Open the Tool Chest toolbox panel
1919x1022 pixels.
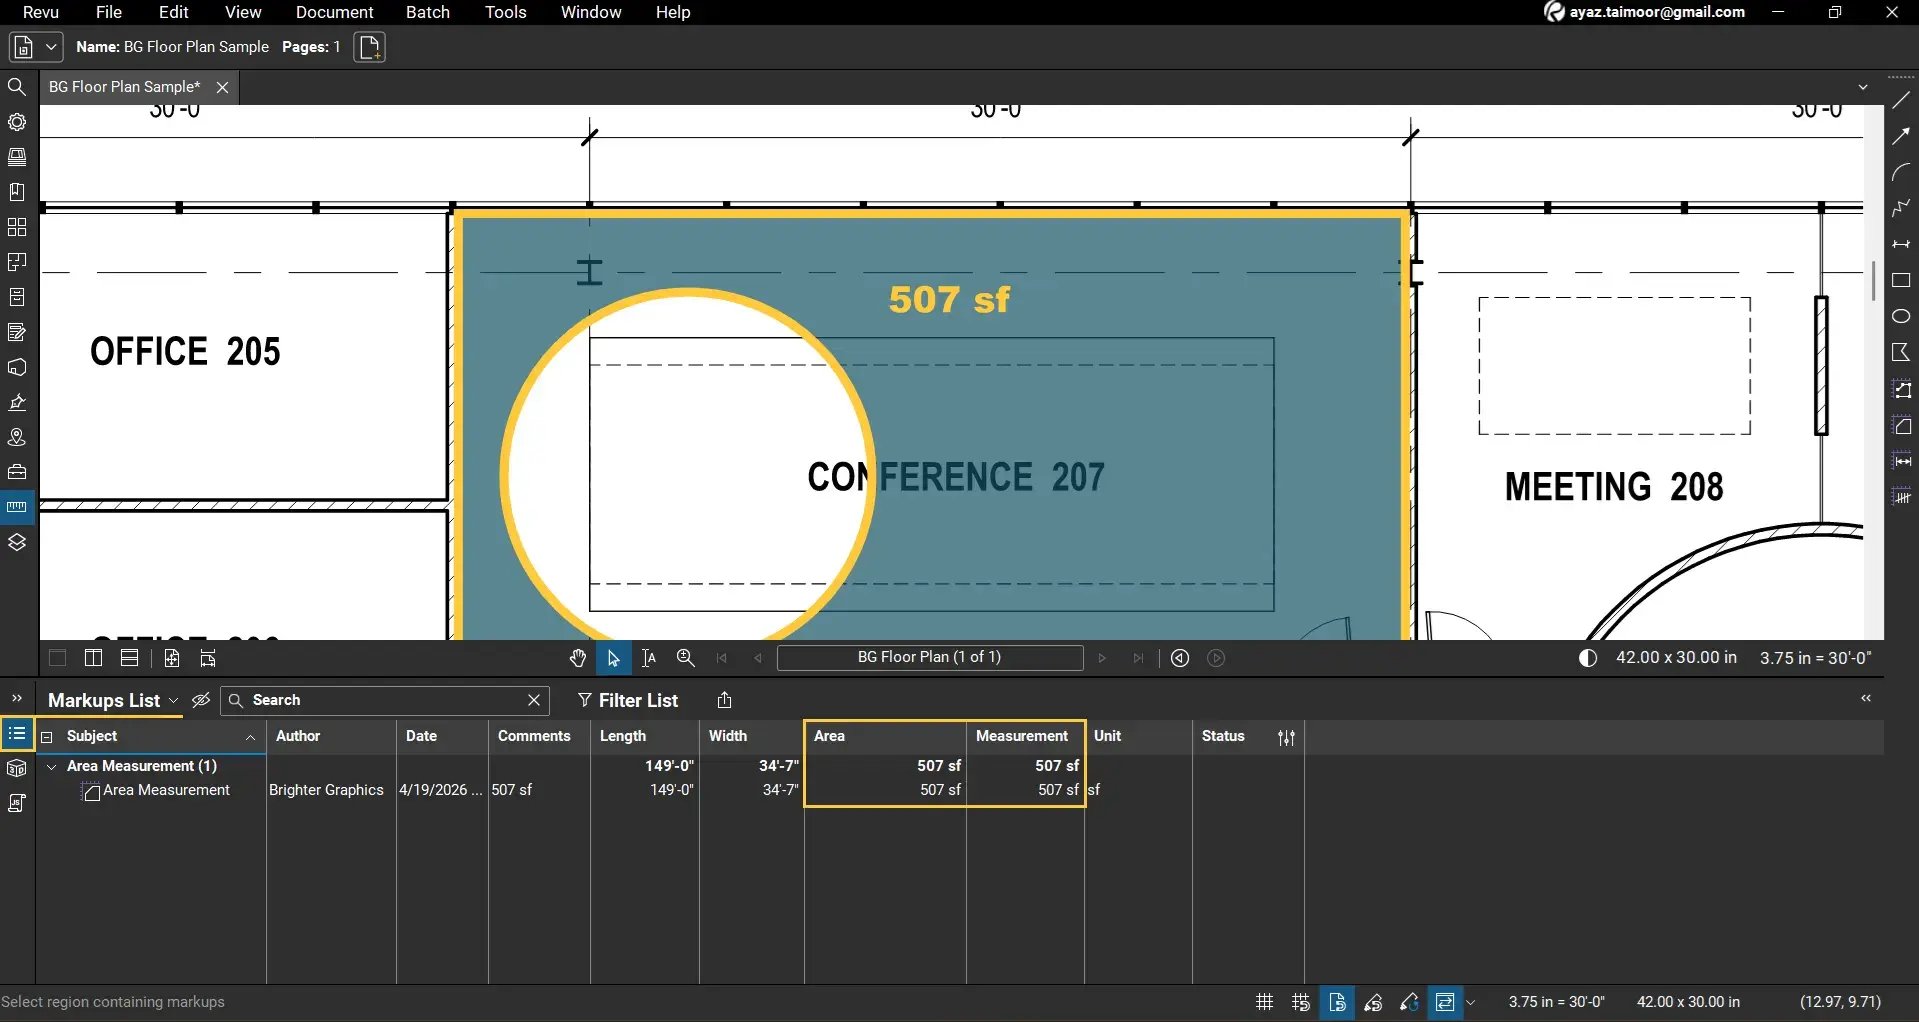[17, 472]
